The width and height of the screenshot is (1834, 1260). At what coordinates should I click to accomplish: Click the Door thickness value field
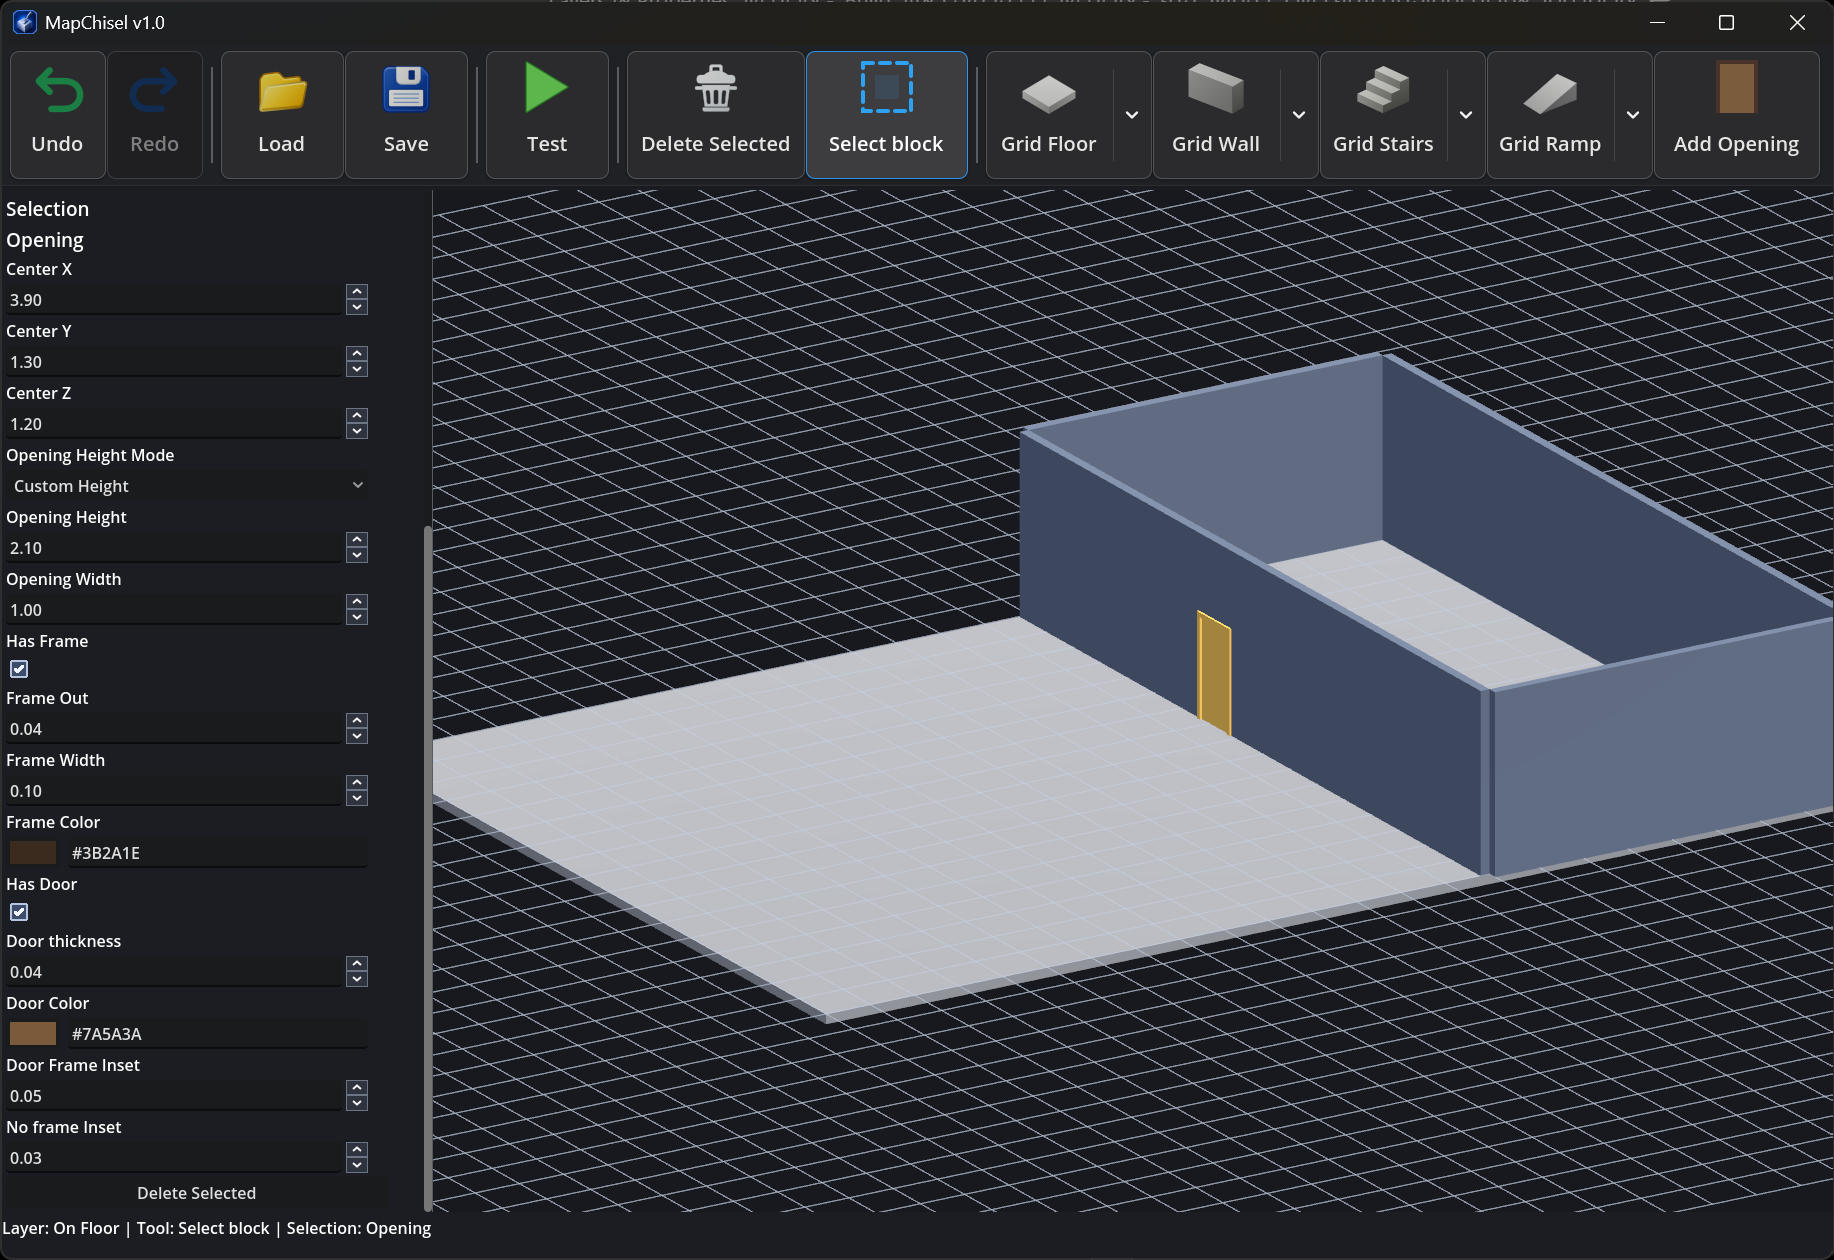tap(174, 972)
